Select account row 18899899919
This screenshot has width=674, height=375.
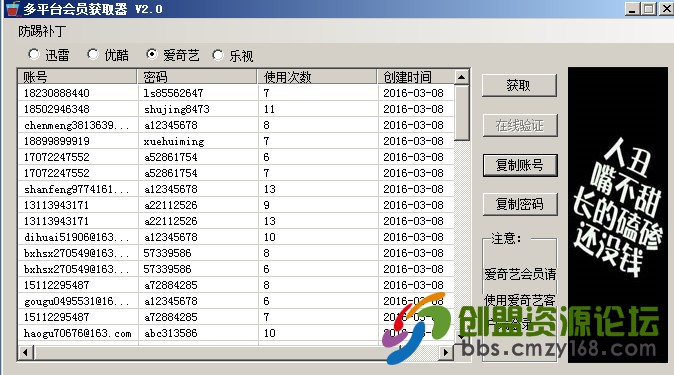pyautogui.click(x=236, y=141)
